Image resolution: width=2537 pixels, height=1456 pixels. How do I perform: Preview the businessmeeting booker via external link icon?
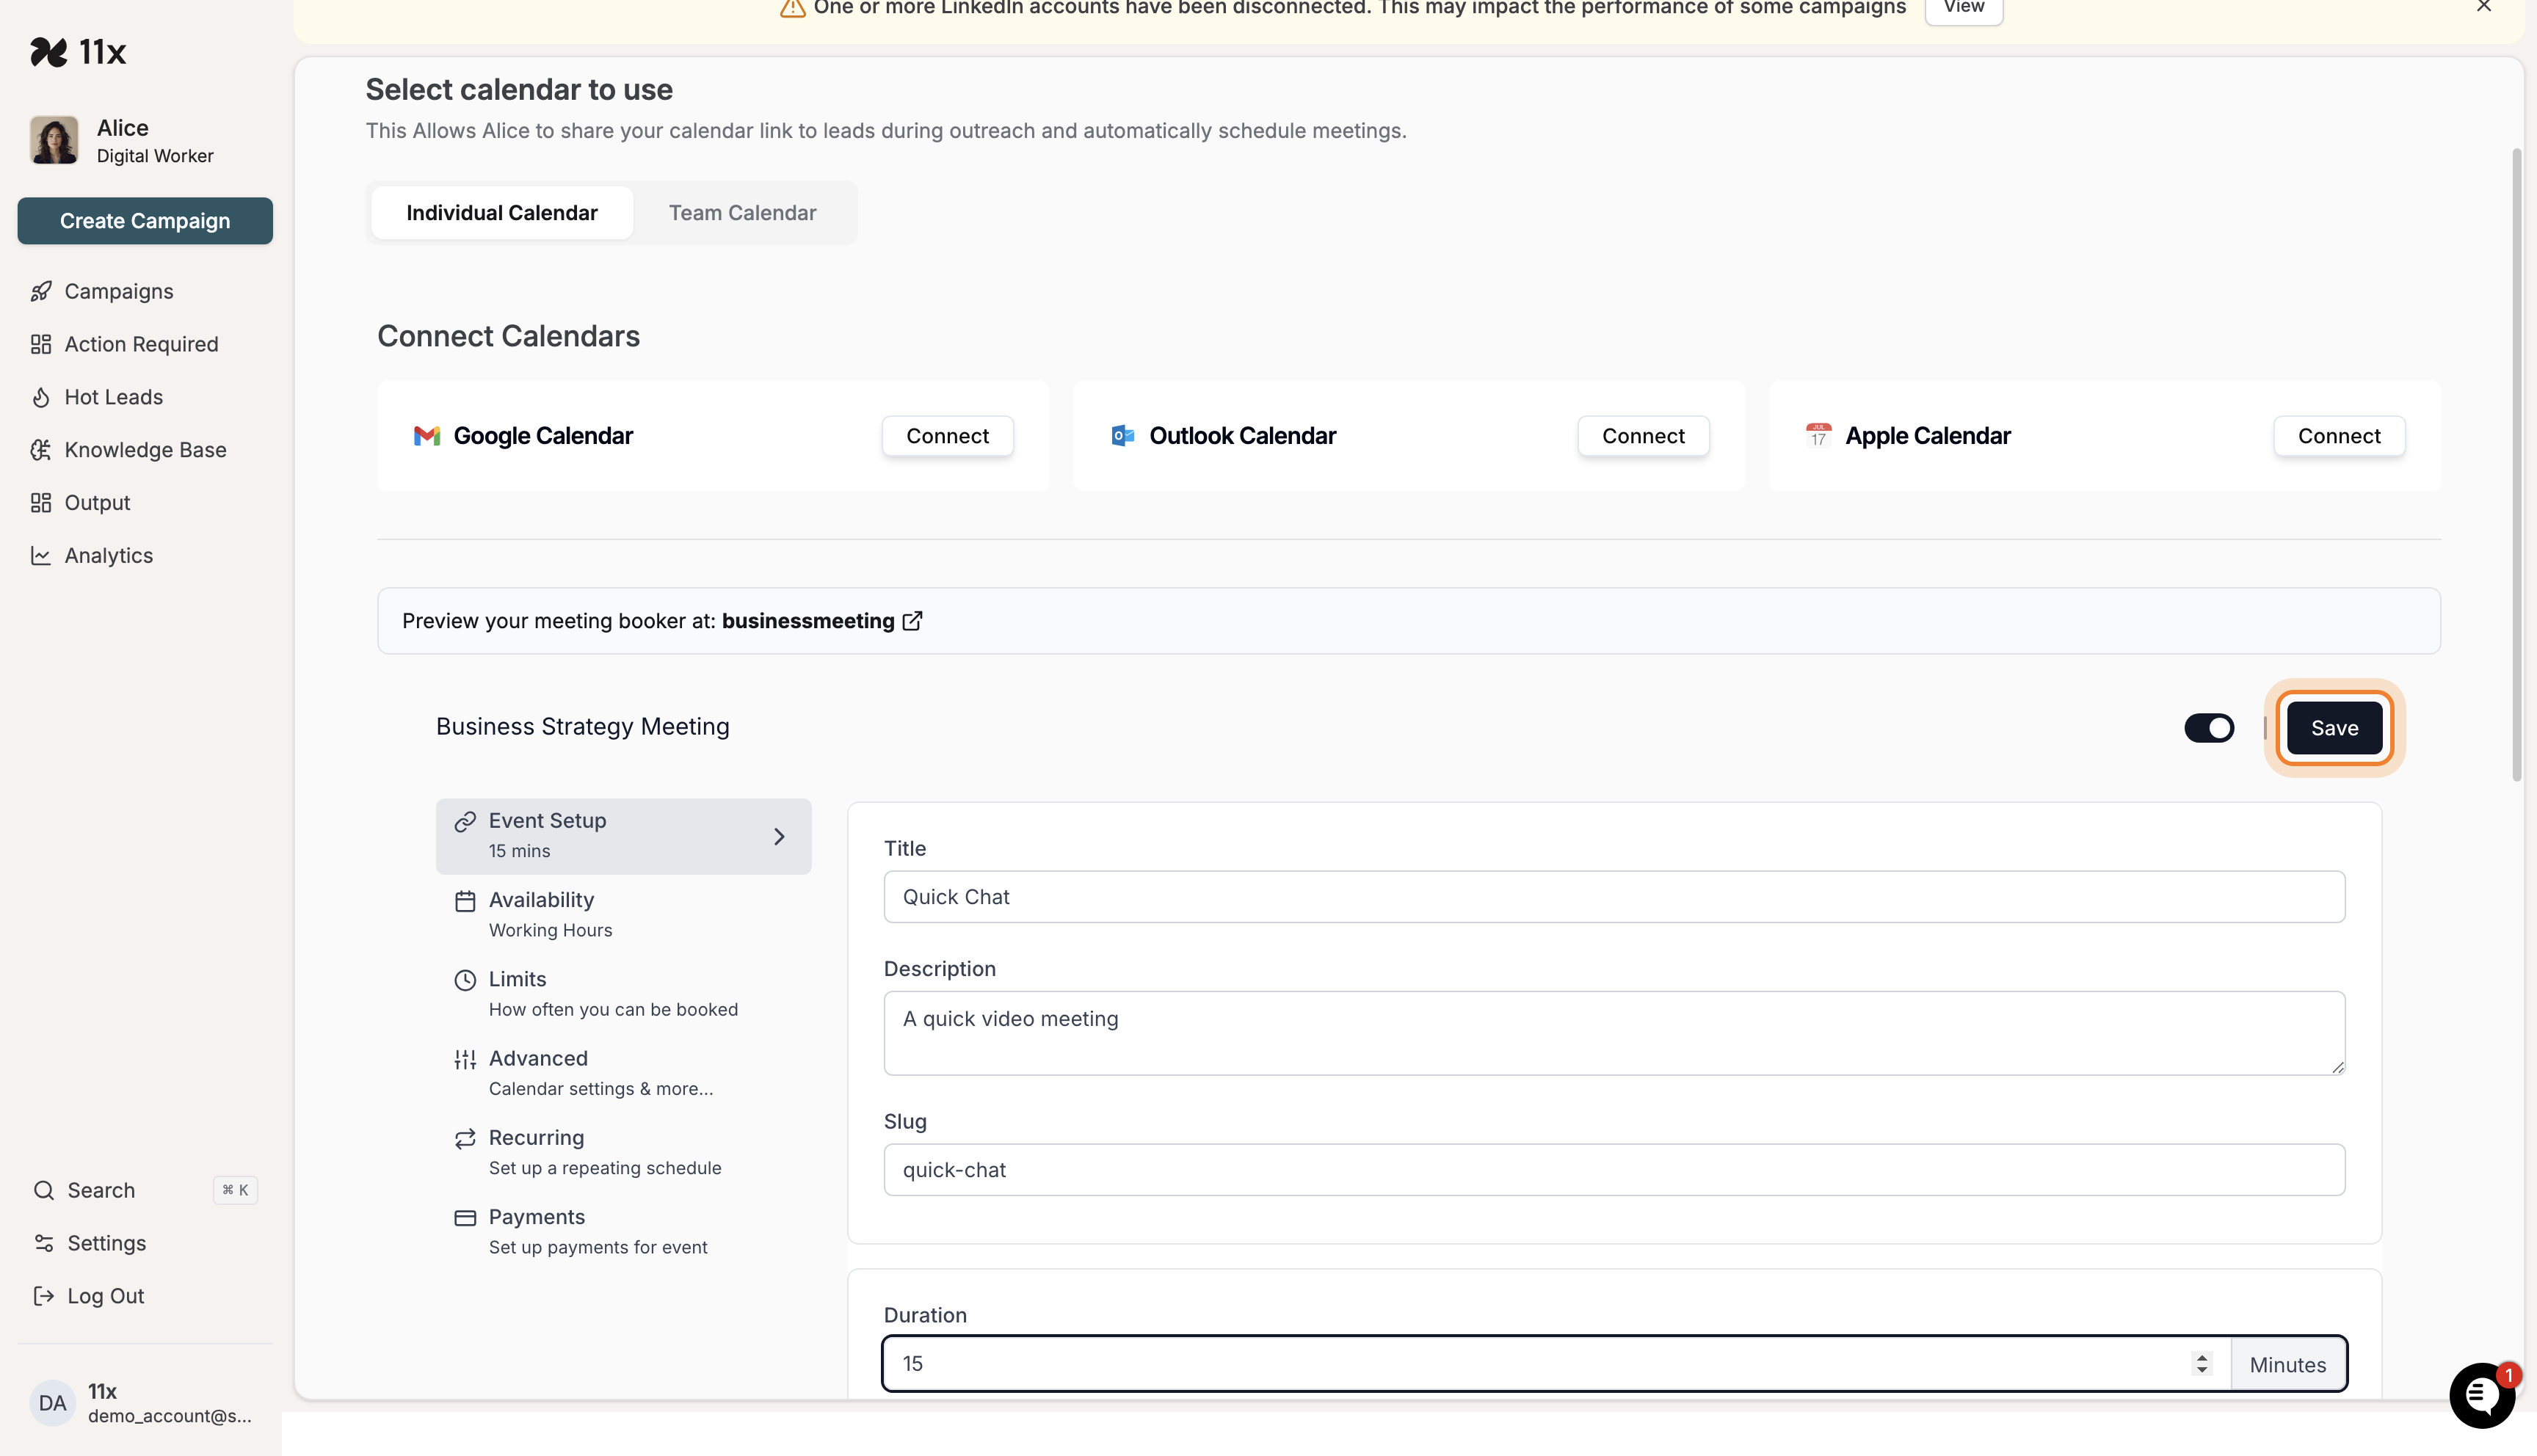(911, 620)
